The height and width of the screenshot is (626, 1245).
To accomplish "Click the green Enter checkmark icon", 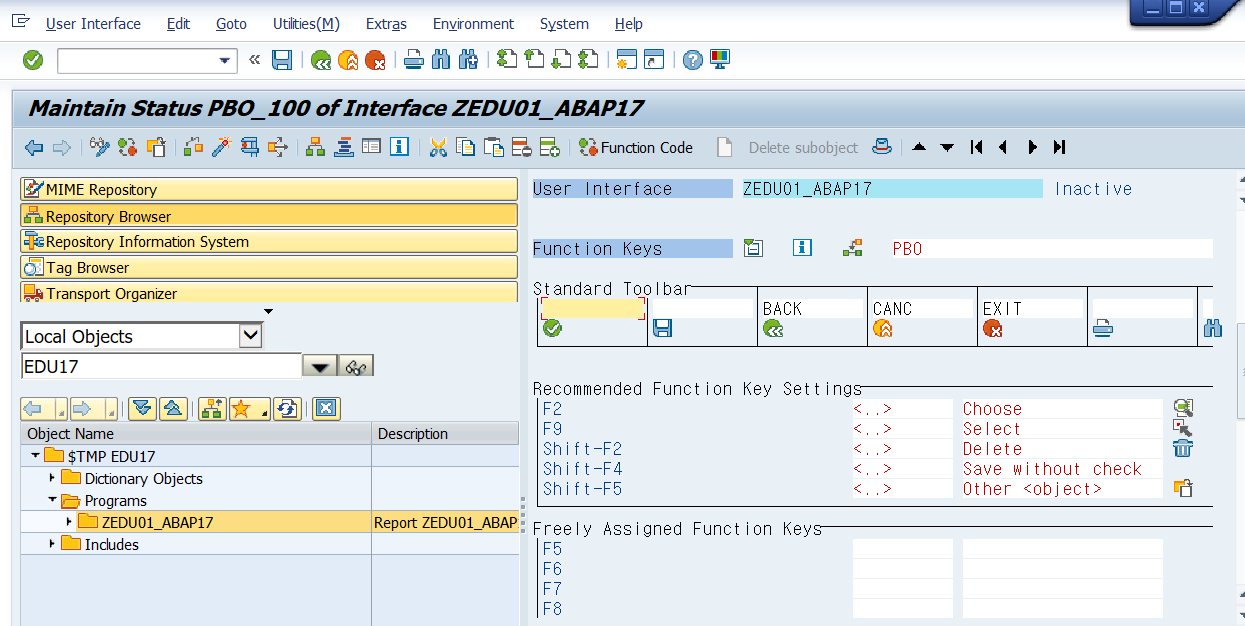I will [x=33, y=61].
